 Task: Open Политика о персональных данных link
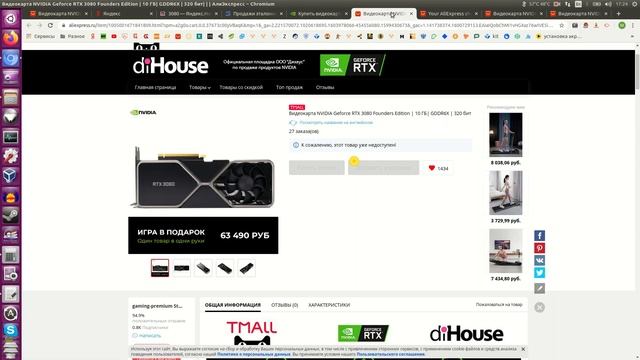(253, 354)
